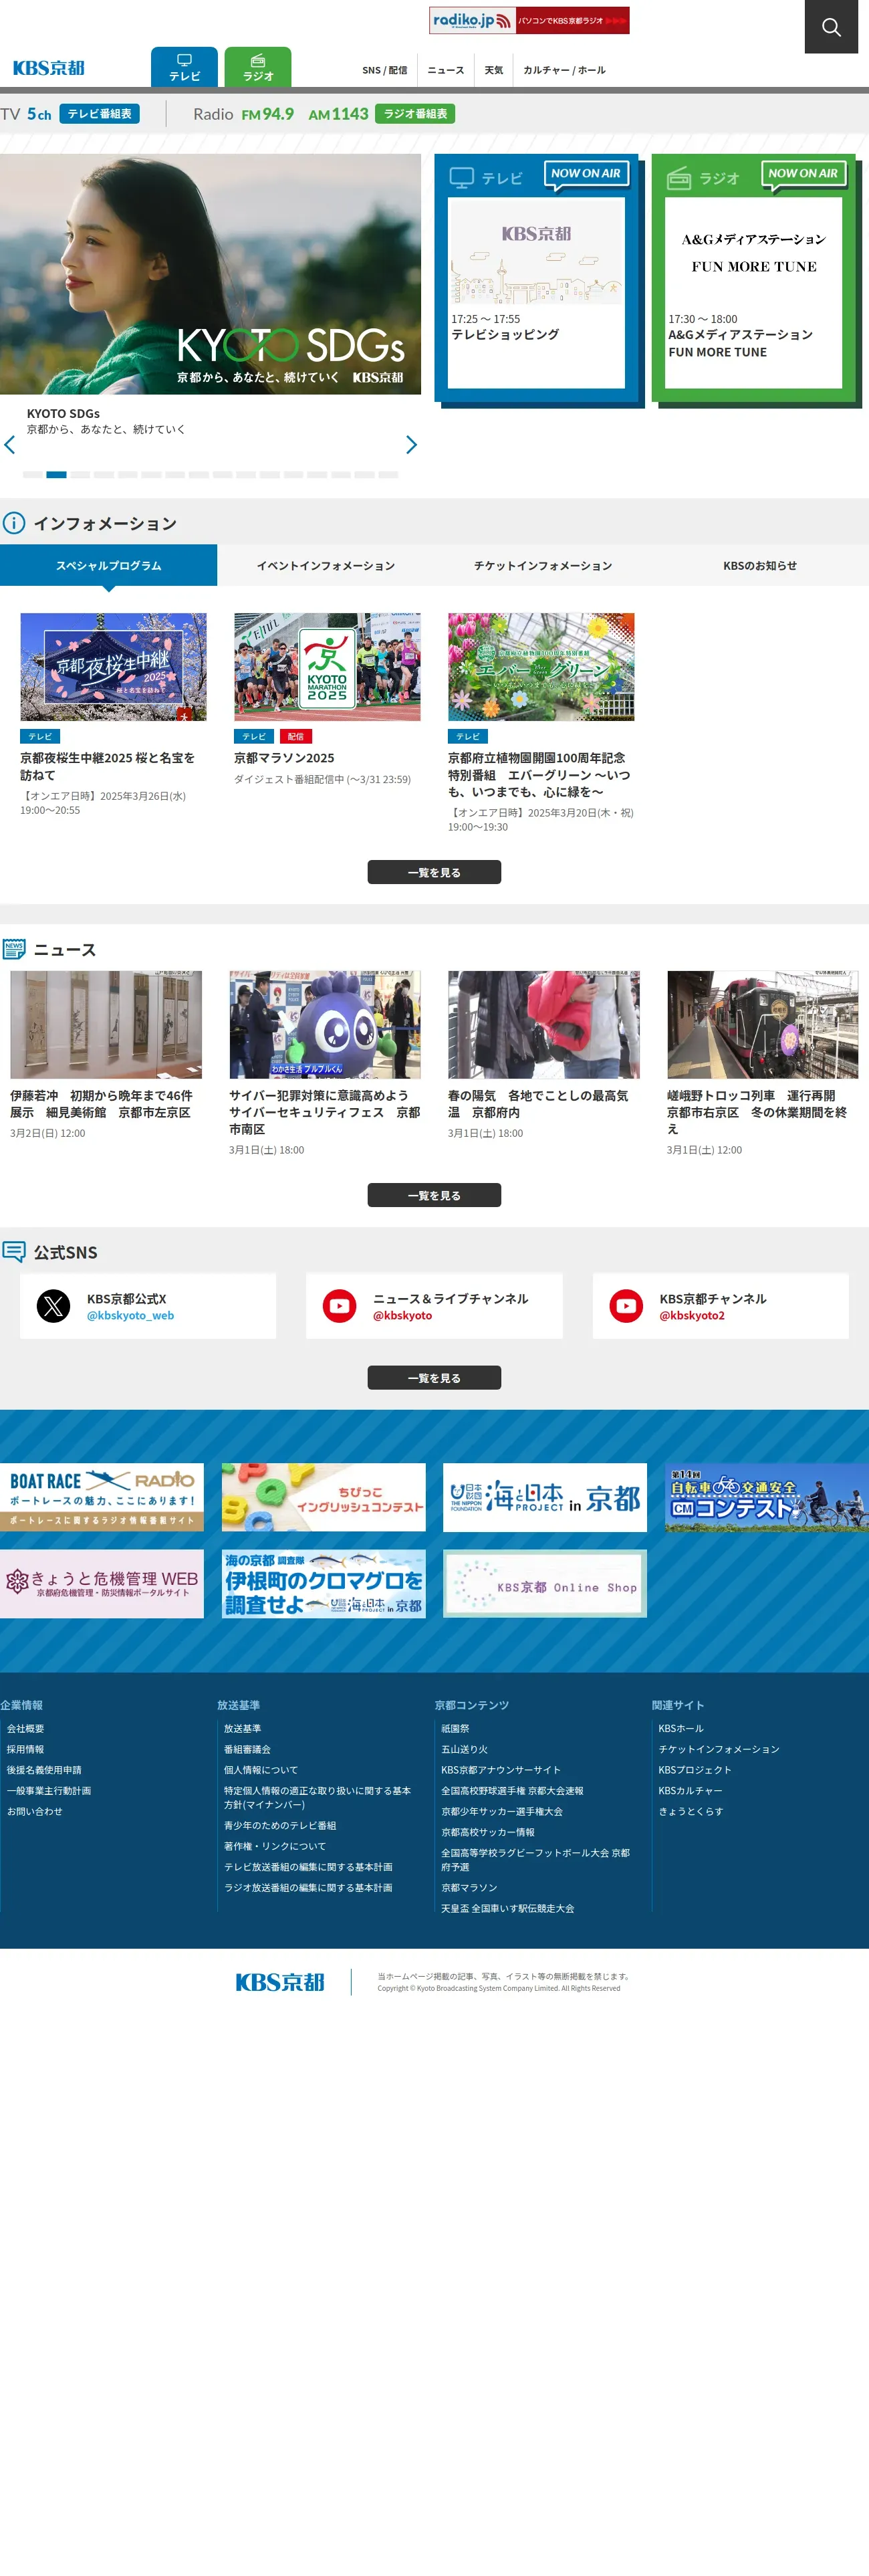Open the 採用情報 footer link

click(x=26, y=1750)
